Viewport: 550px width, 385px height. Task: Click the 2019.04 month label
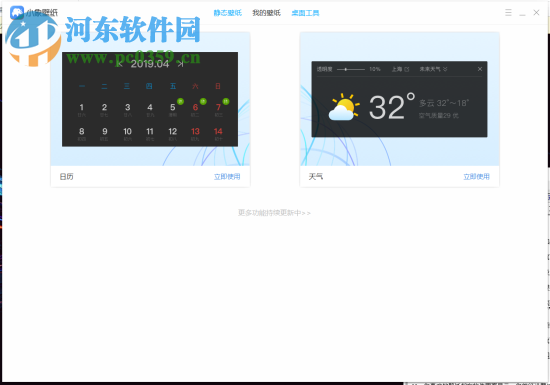click(150, 64)
